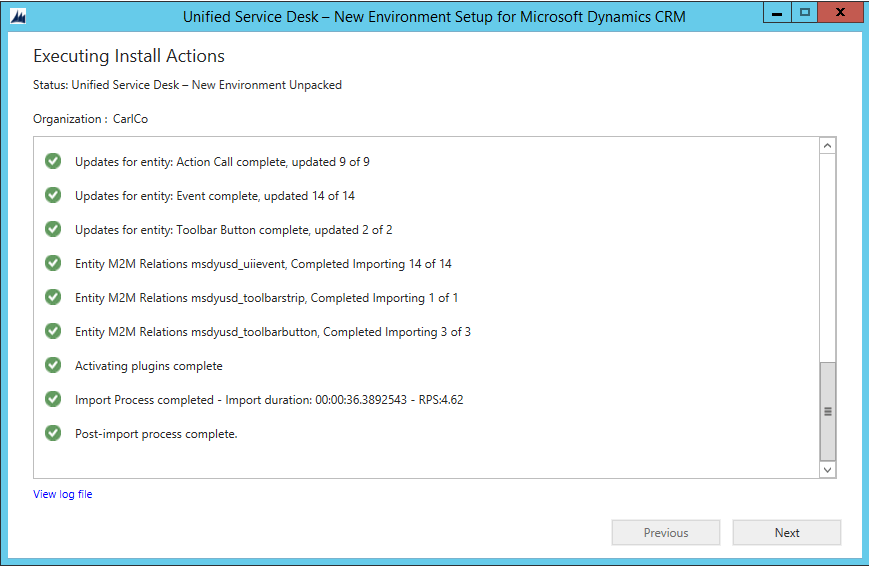Click green check icon beside Event complete
The width and height of the screenshot is (869, 566).
tap(53, 195)
